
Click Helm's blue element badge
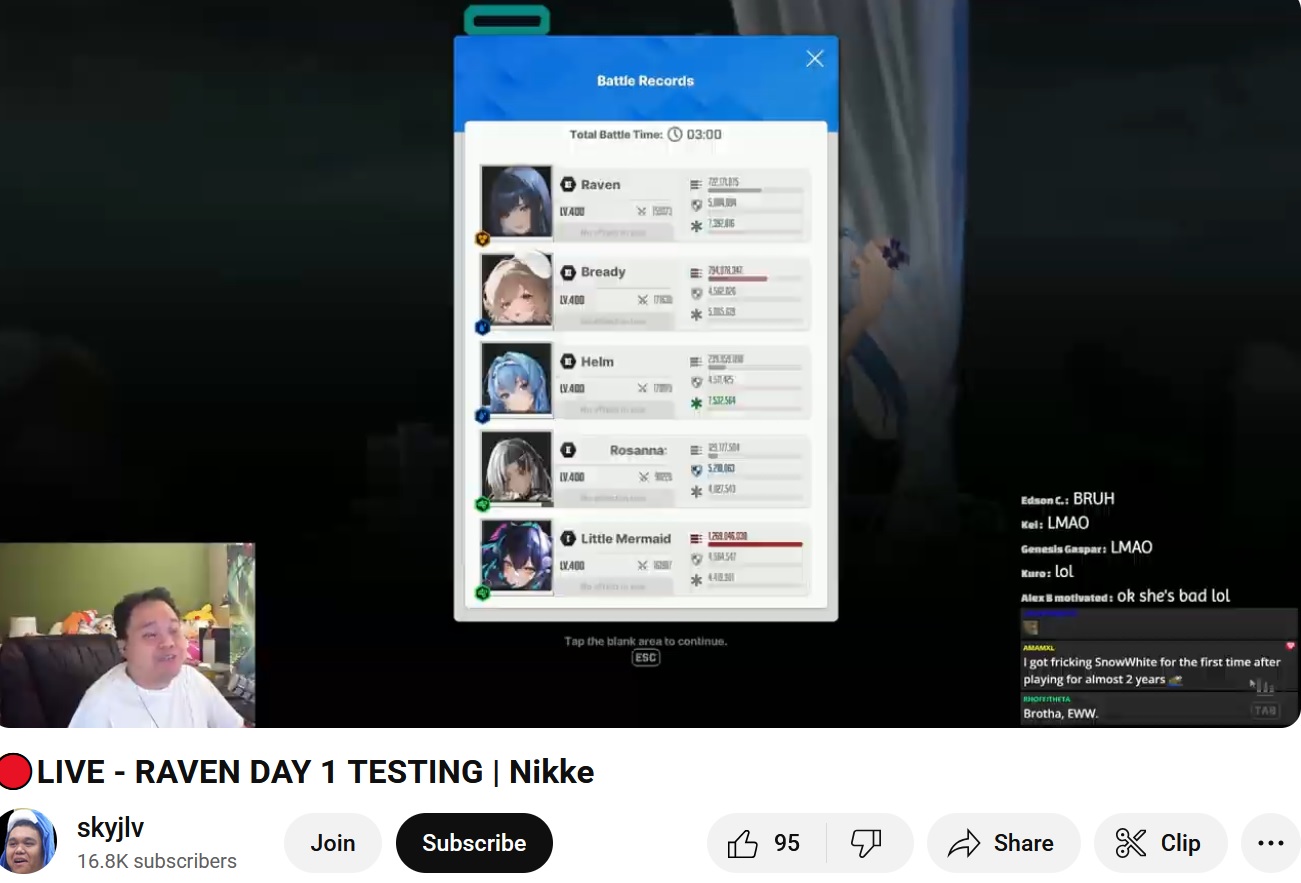482,415
